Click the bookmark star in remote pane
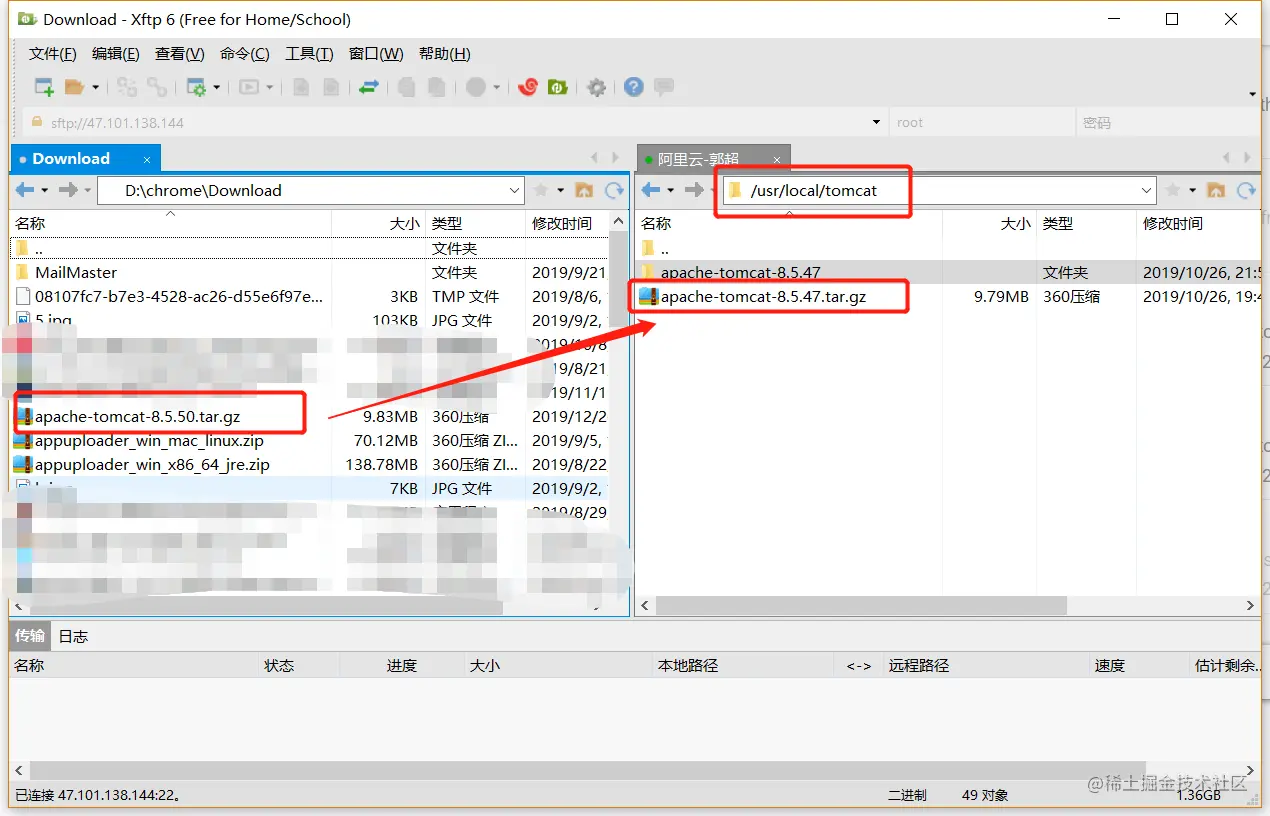 coord(1173,190)
